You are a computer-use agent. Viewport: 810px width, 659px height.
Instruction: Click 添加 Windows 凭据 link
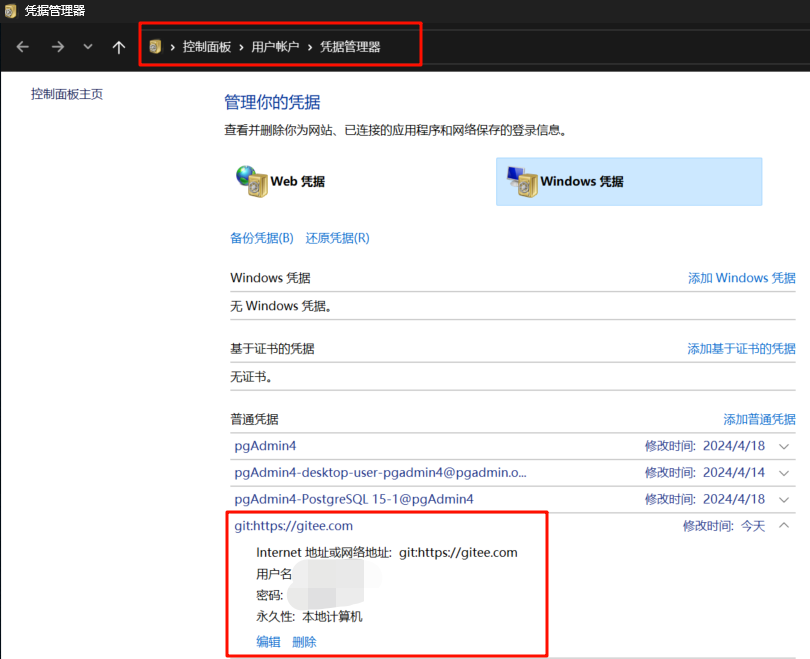pyautogui.click(x=741, y=278)
